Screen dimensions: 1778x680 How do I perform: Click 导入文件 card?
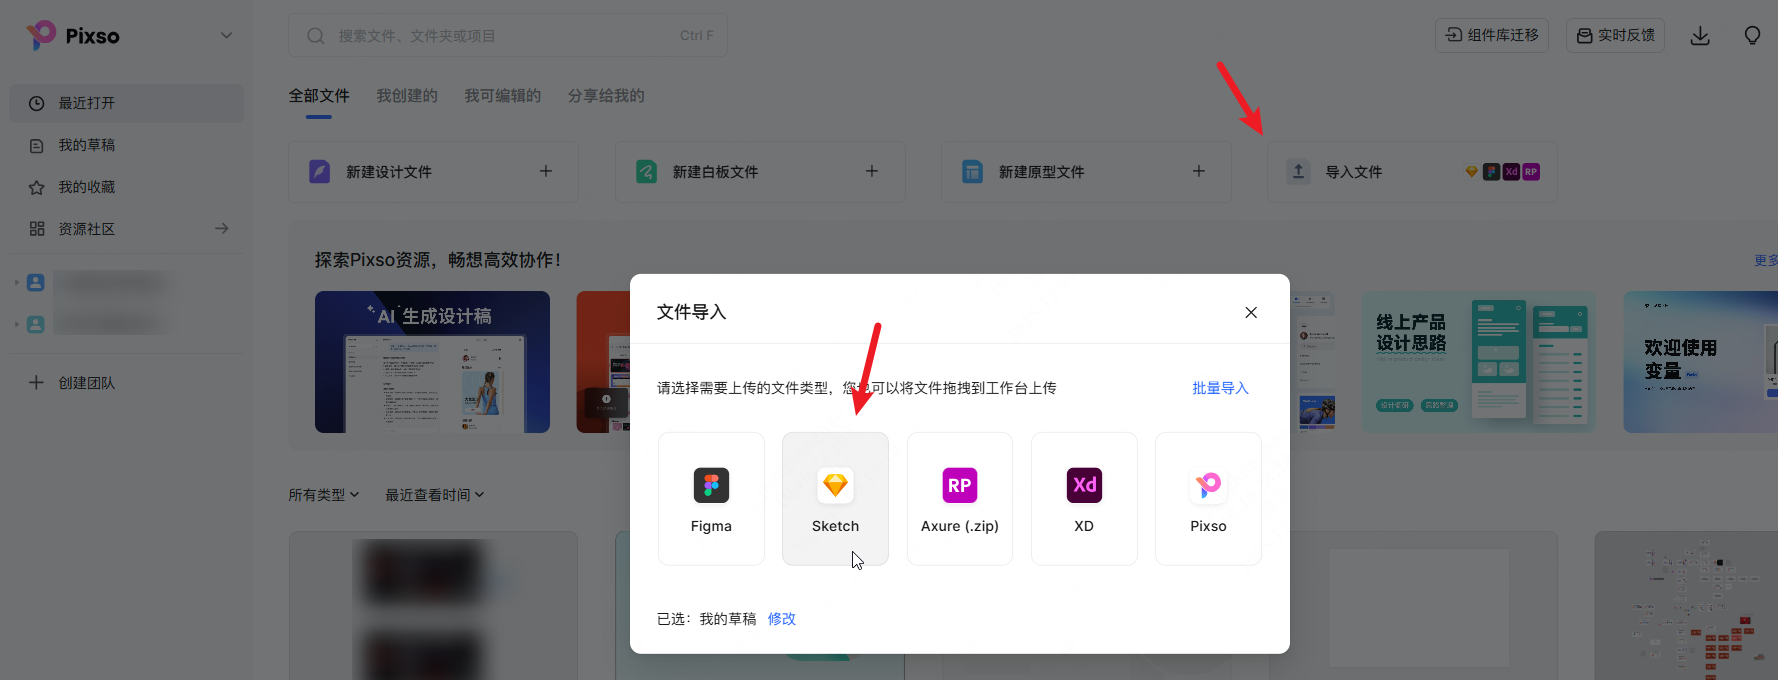[x=1412, y=172]
